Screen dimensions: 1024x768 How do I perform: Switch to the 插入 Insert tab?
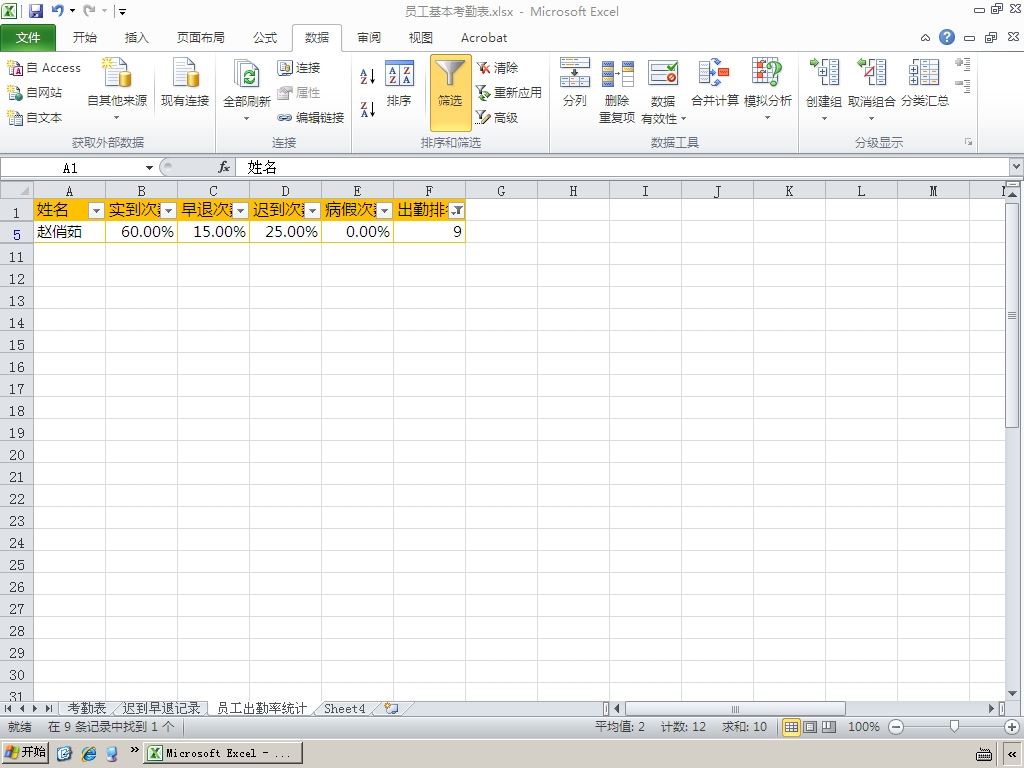136,38
